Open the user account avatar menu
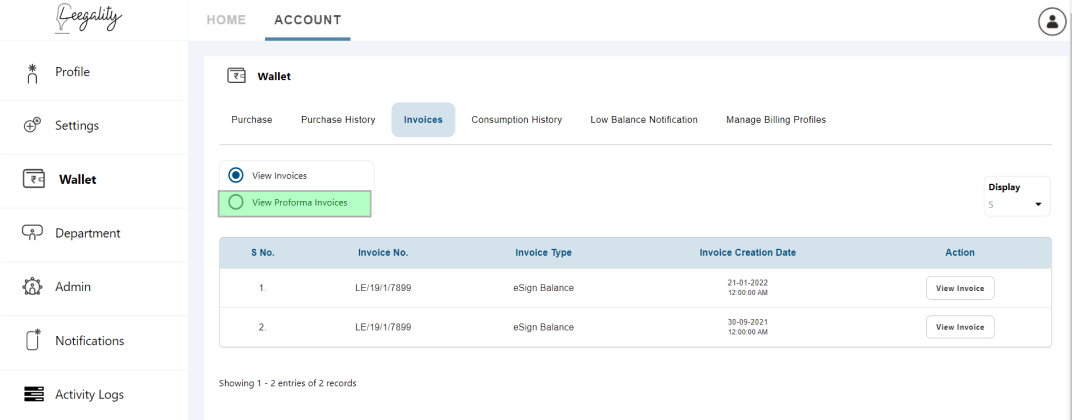Screen dimensions: 1072x420 click(1051, 22)
